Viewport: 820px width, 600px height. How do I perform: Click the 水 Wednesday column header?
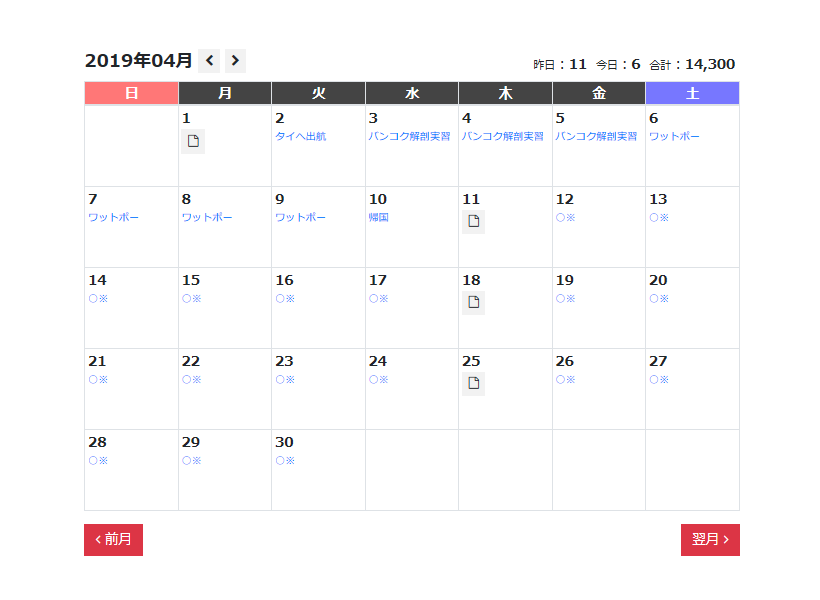coord(412,93)
